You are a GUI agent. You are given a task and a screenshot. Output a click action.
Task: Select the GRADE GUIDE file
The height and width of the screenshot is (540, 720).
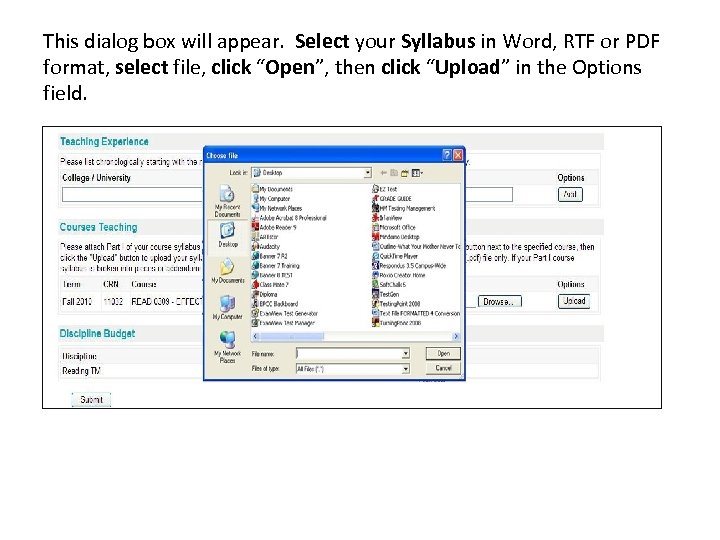pos(392,199)
